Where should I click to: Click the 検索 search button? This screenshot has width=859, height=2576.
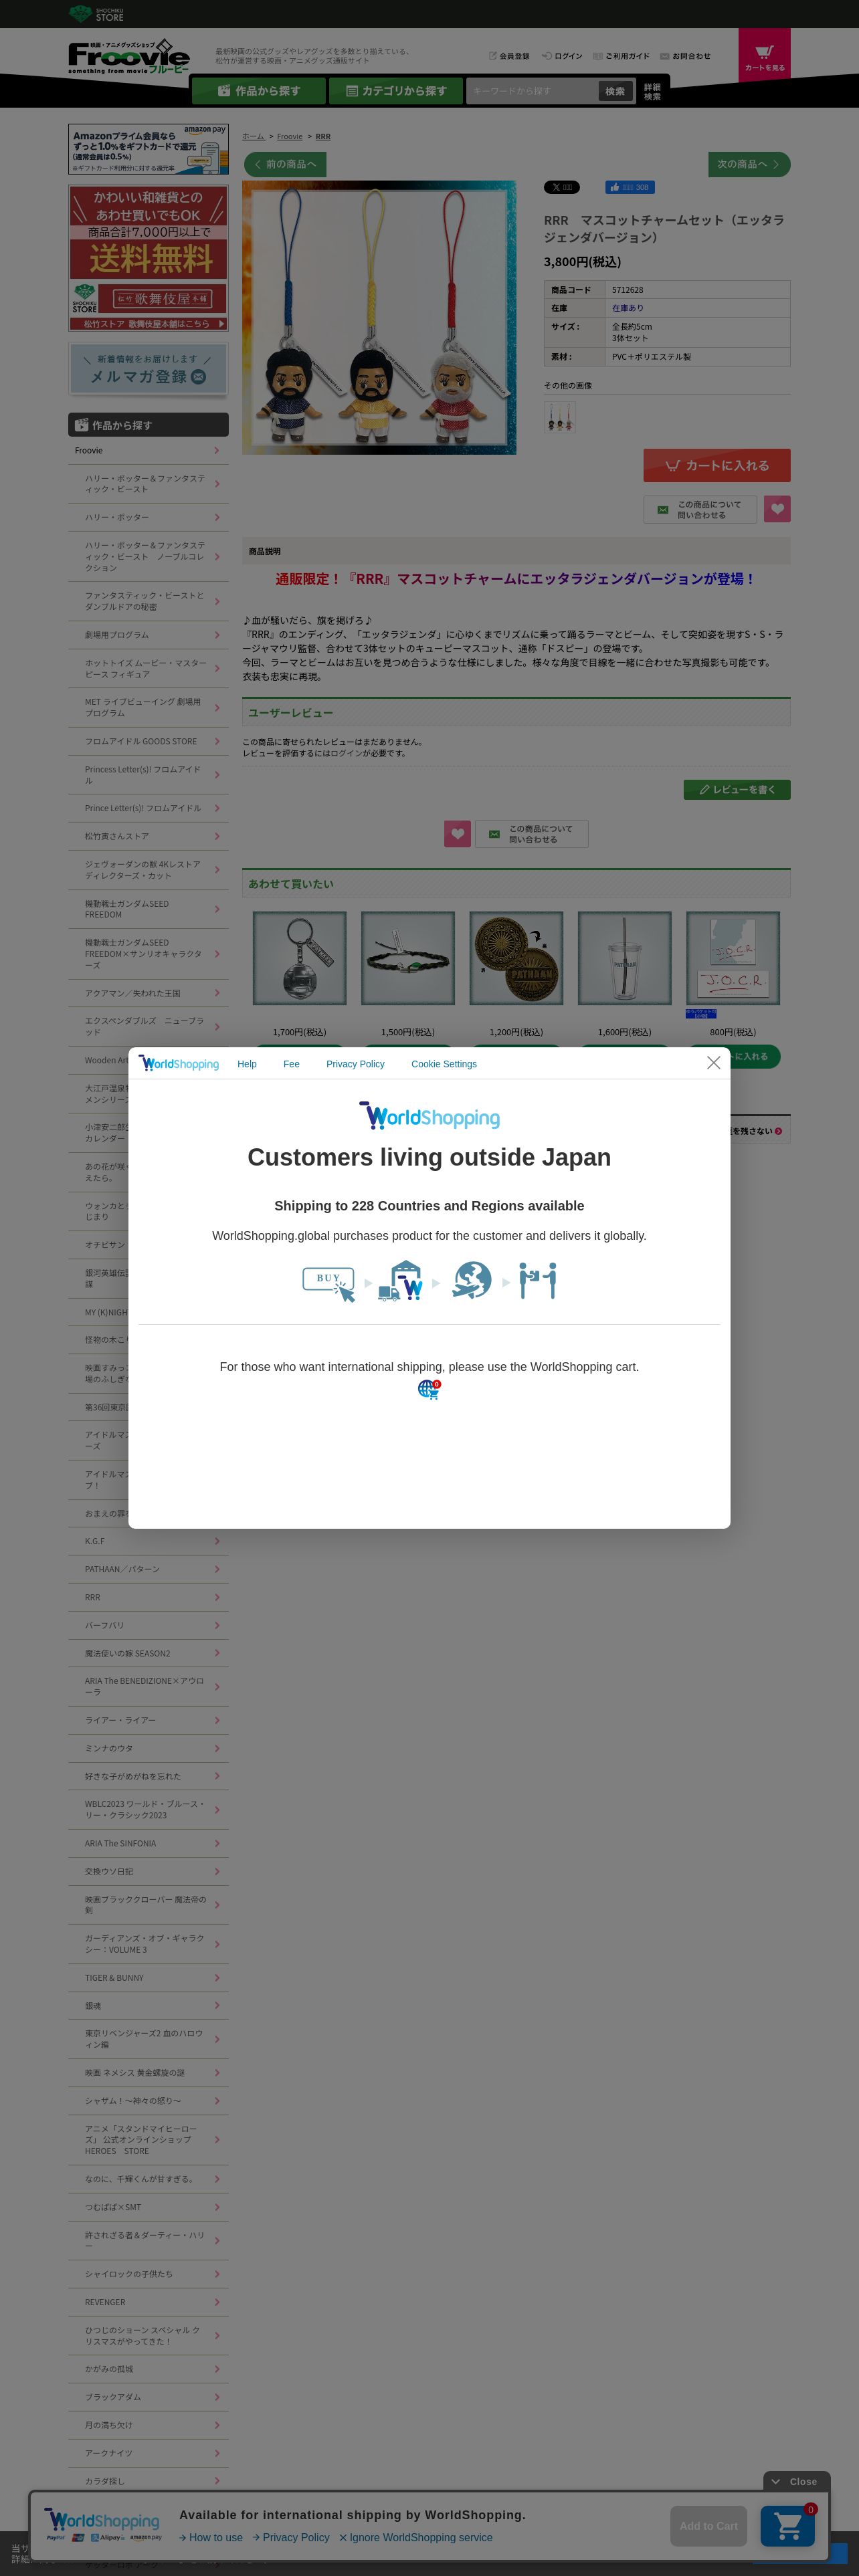[x=615, y=91]
